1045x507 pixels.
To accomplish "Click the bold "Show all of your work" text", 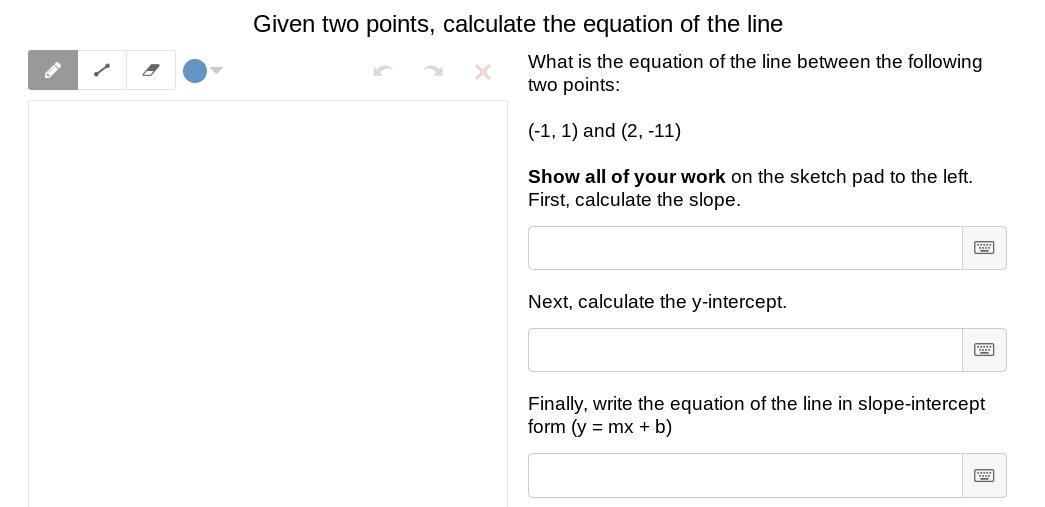I will click(x=627, y=177).
